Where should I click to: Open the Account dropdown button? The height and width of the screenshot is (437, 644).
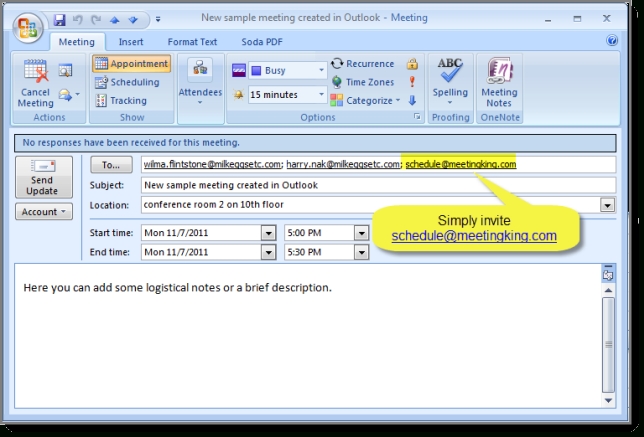(x=44, y=212)
